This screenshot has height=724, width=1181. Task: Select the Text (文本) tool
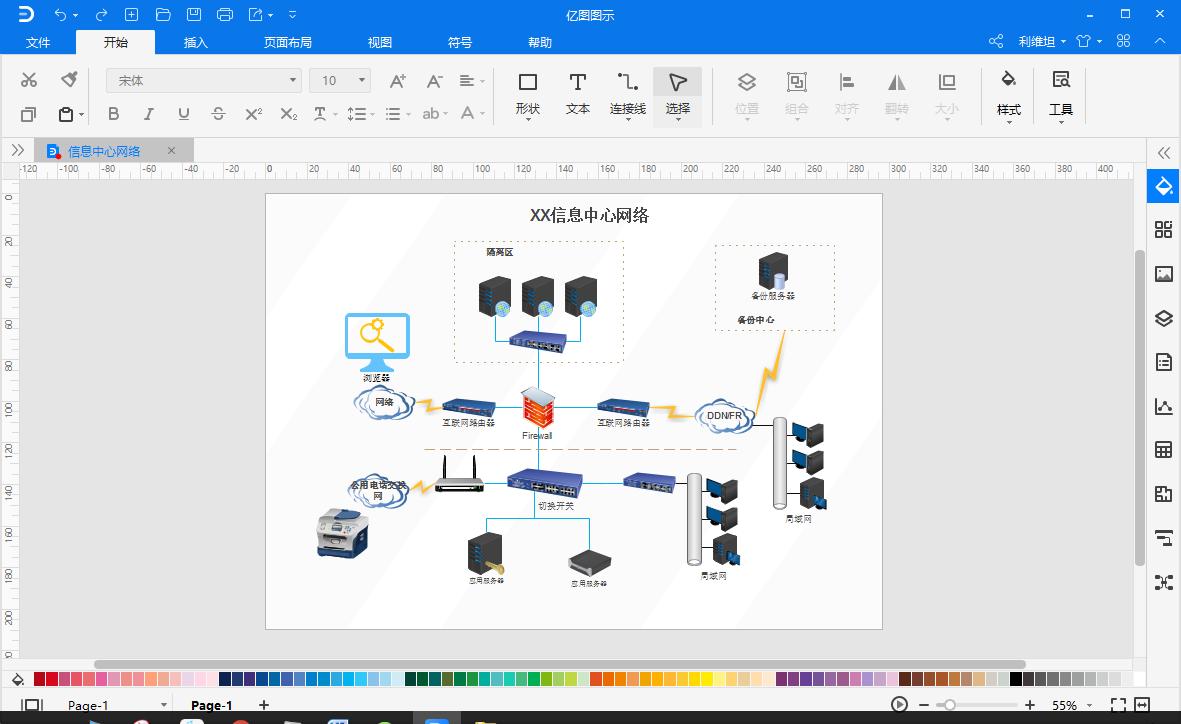click(577, 93)
